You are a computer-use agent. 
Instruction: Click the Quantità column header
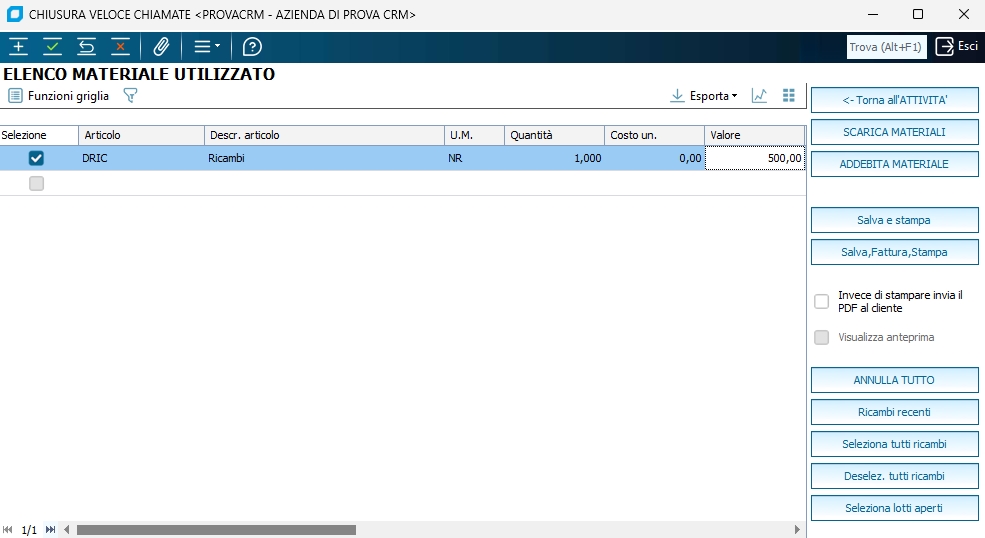tap(554, 135)
